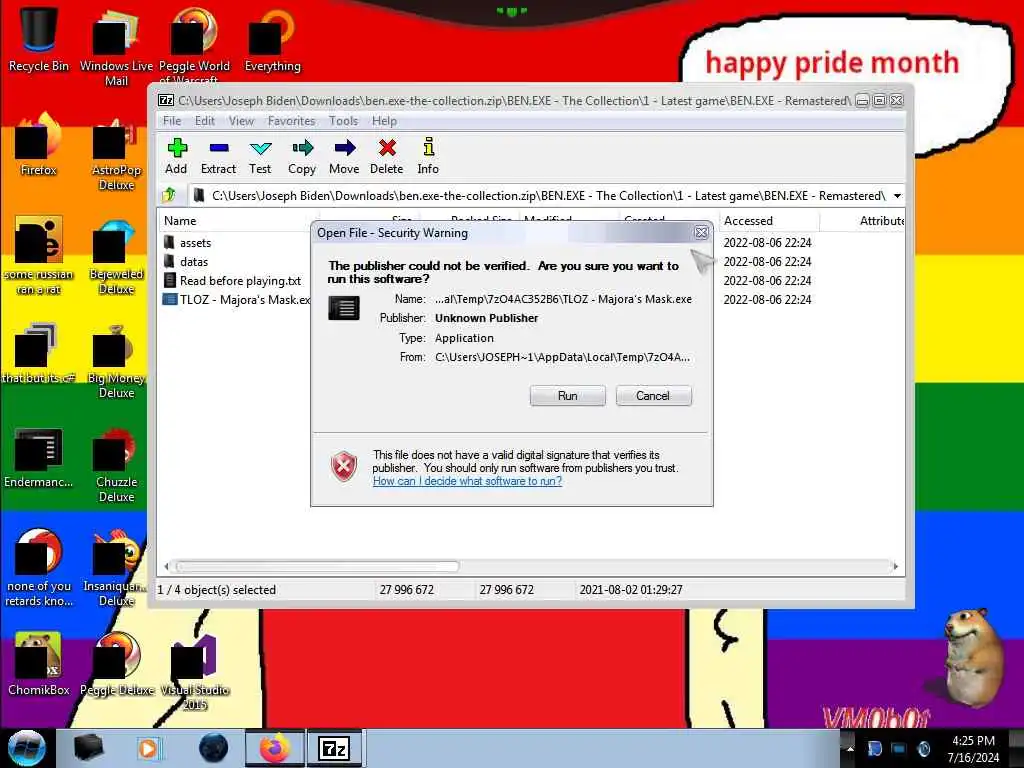The image size is (1024, 768).
Task: Go up one folder using the up-arrow icon
Action: point(170,195)
